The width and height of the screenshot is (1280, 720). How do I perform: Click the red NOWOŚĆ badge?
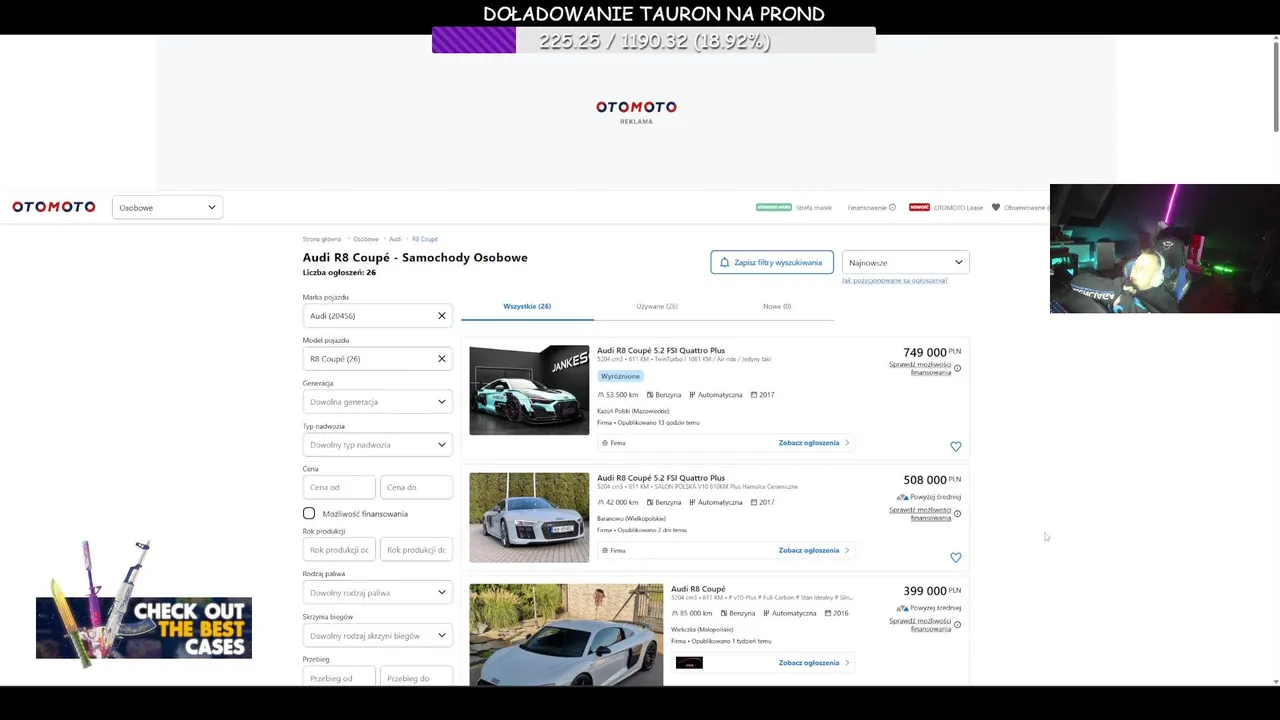click(919, 208)
